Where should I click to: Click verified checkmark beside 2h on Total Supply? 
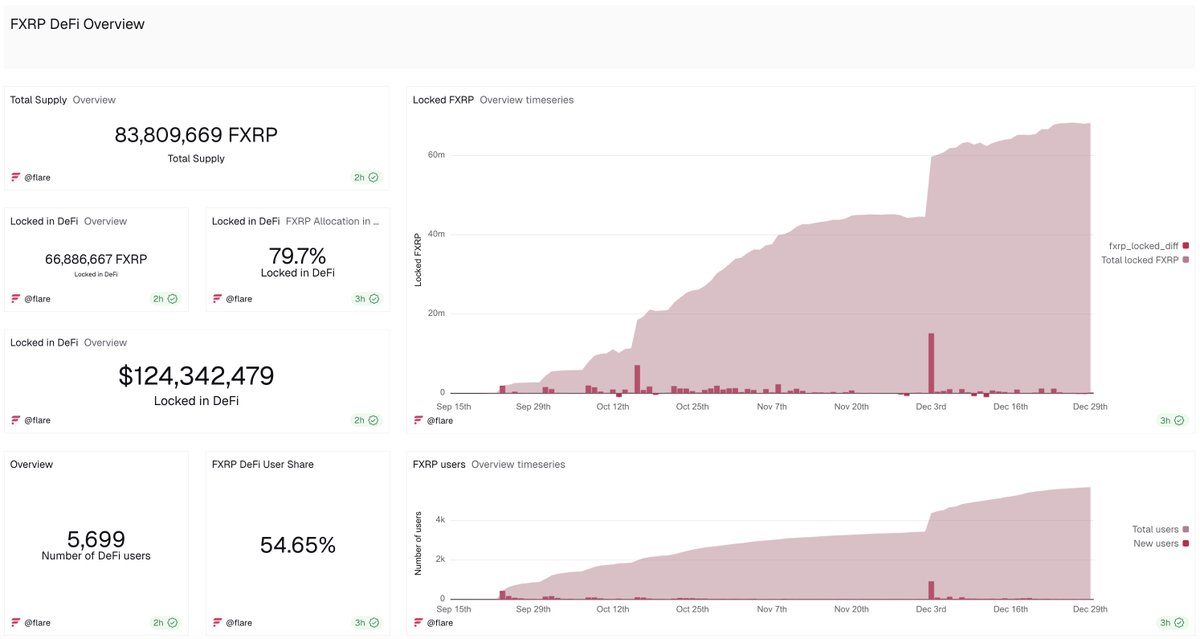[371, 177]
